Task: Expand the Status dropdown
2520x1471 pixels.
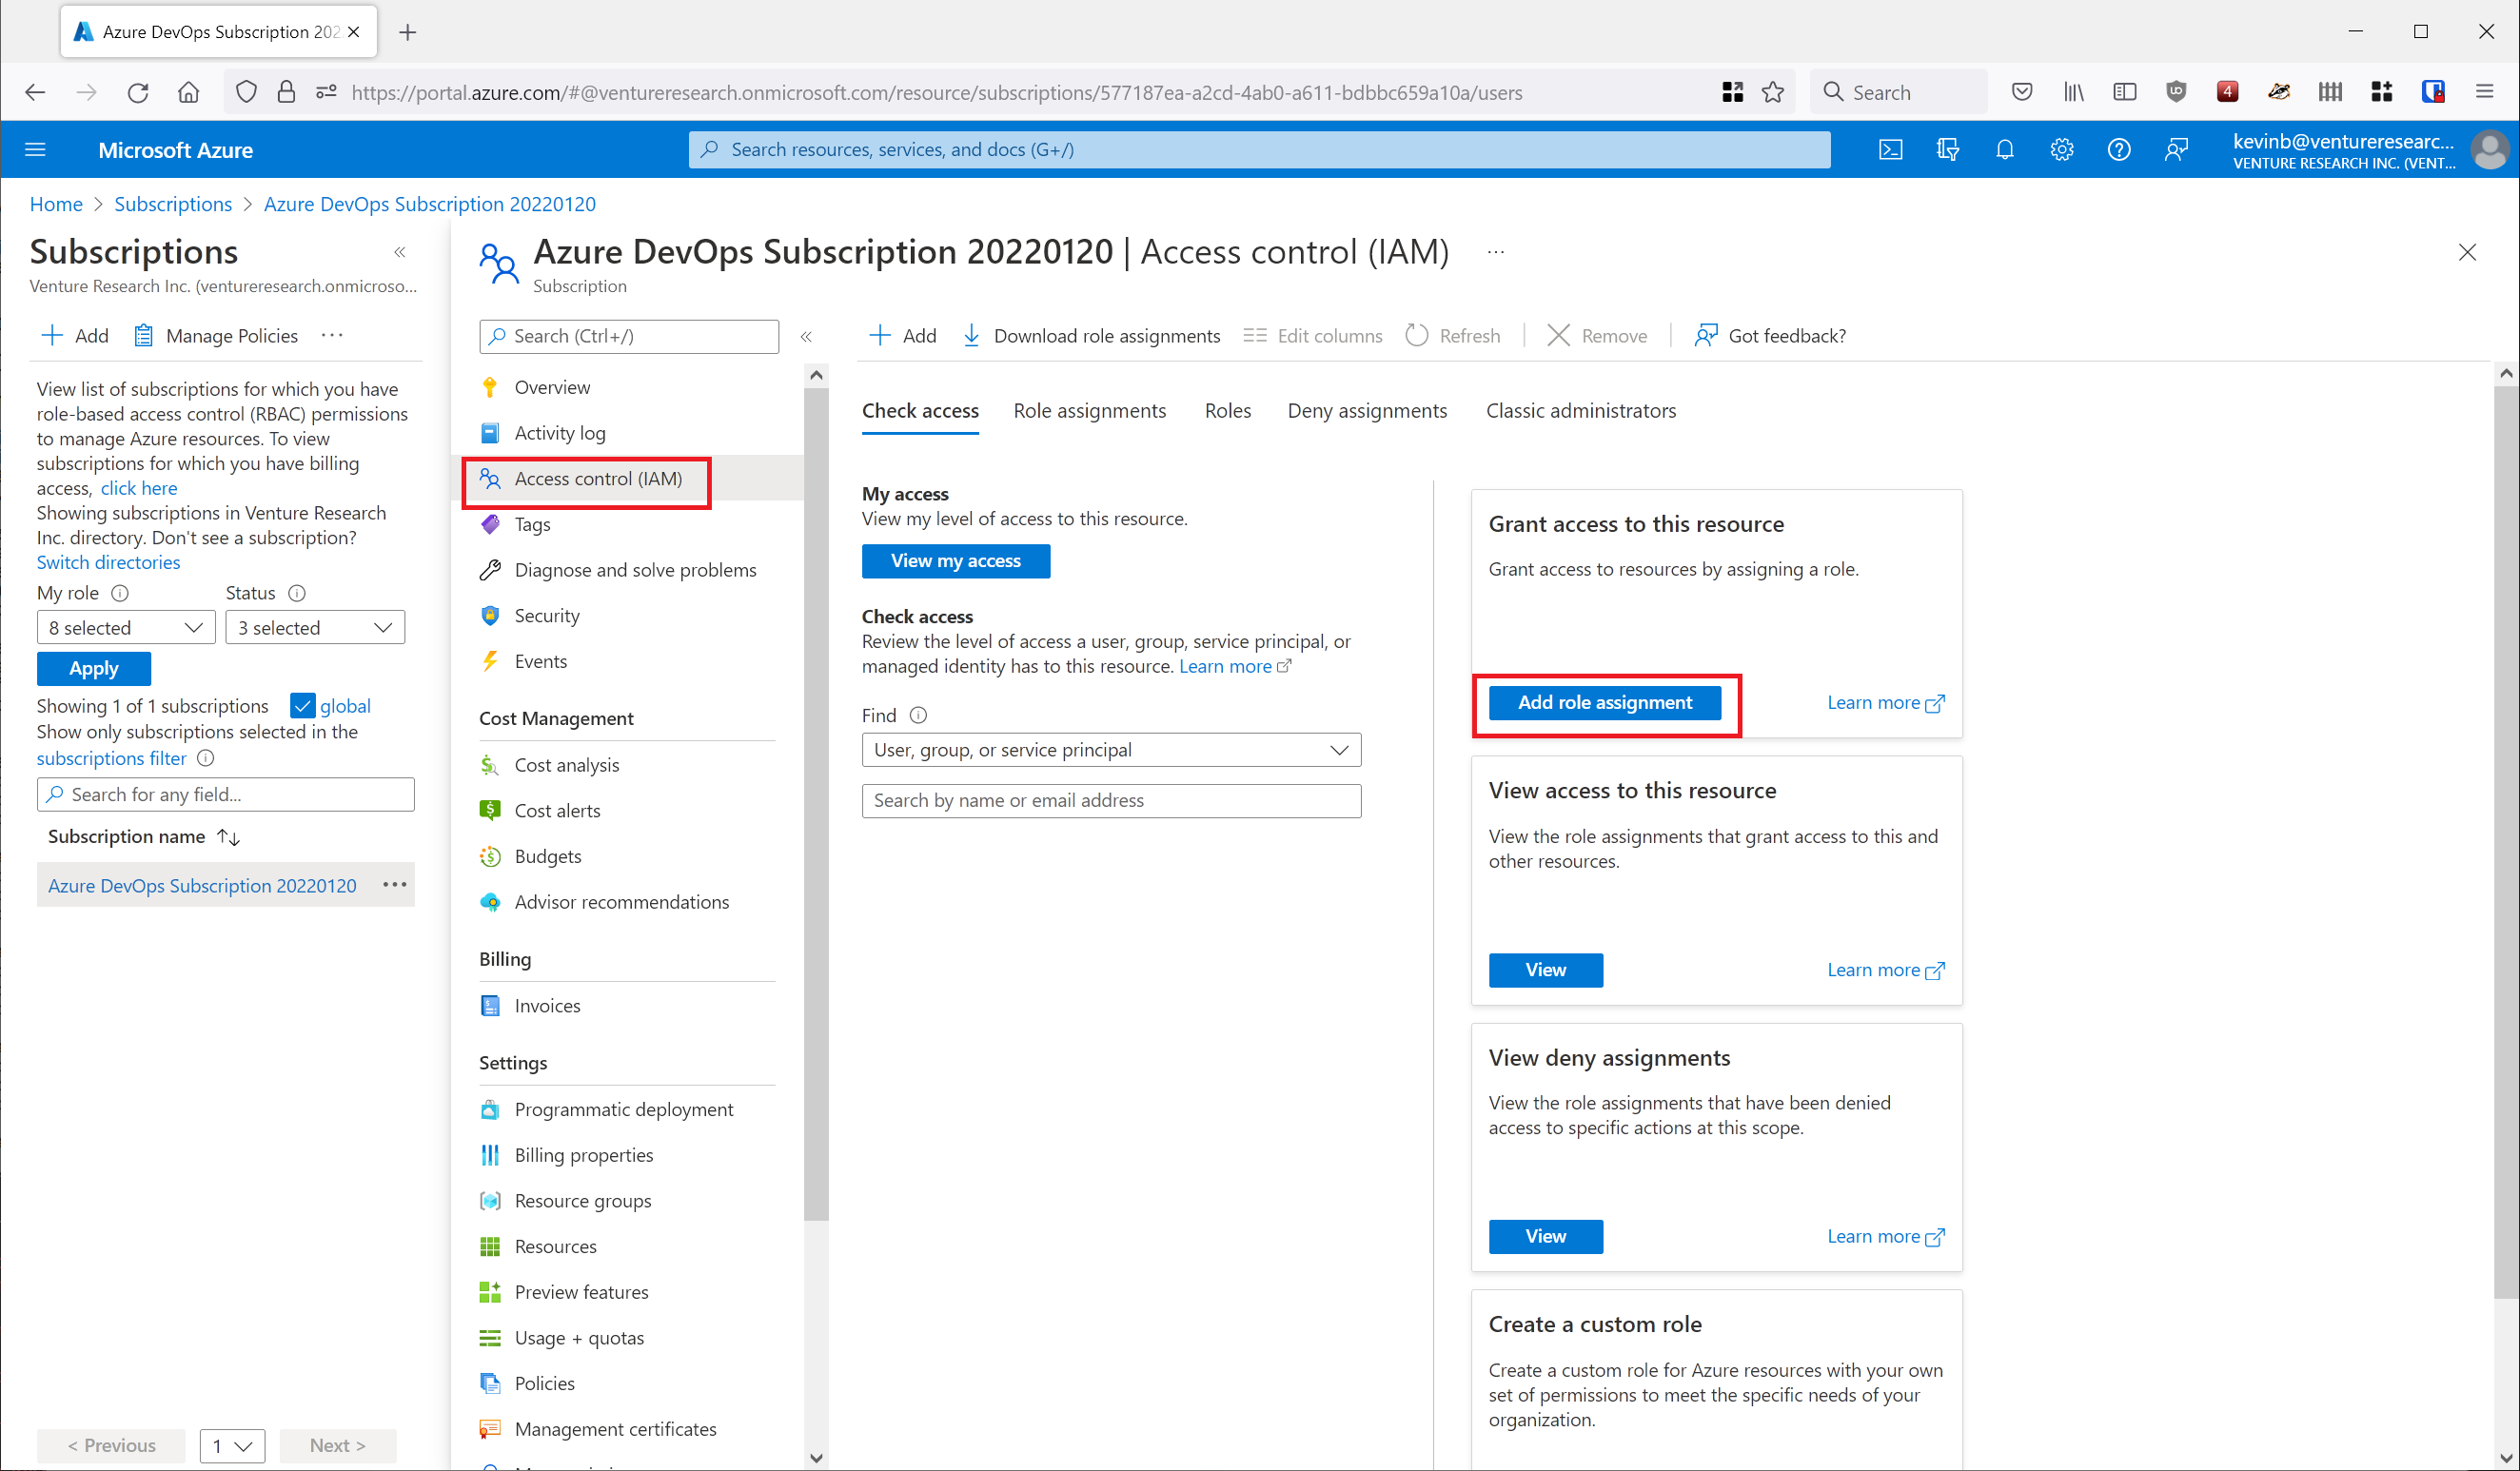Action: [x=314, y=628]
